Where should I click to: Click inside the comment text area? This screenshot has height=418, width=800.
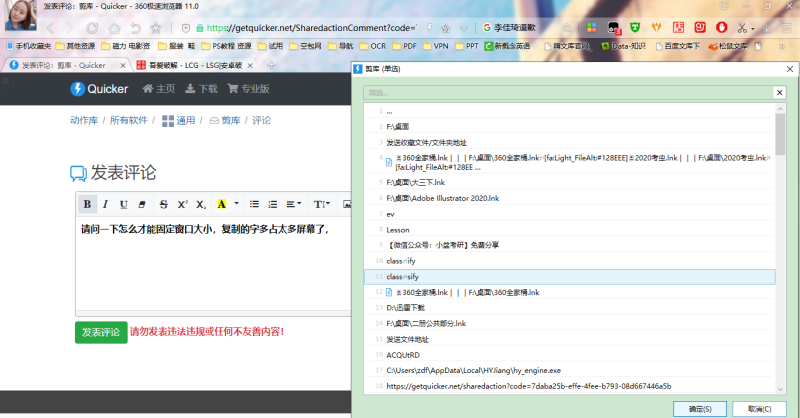tap(213, 262)
